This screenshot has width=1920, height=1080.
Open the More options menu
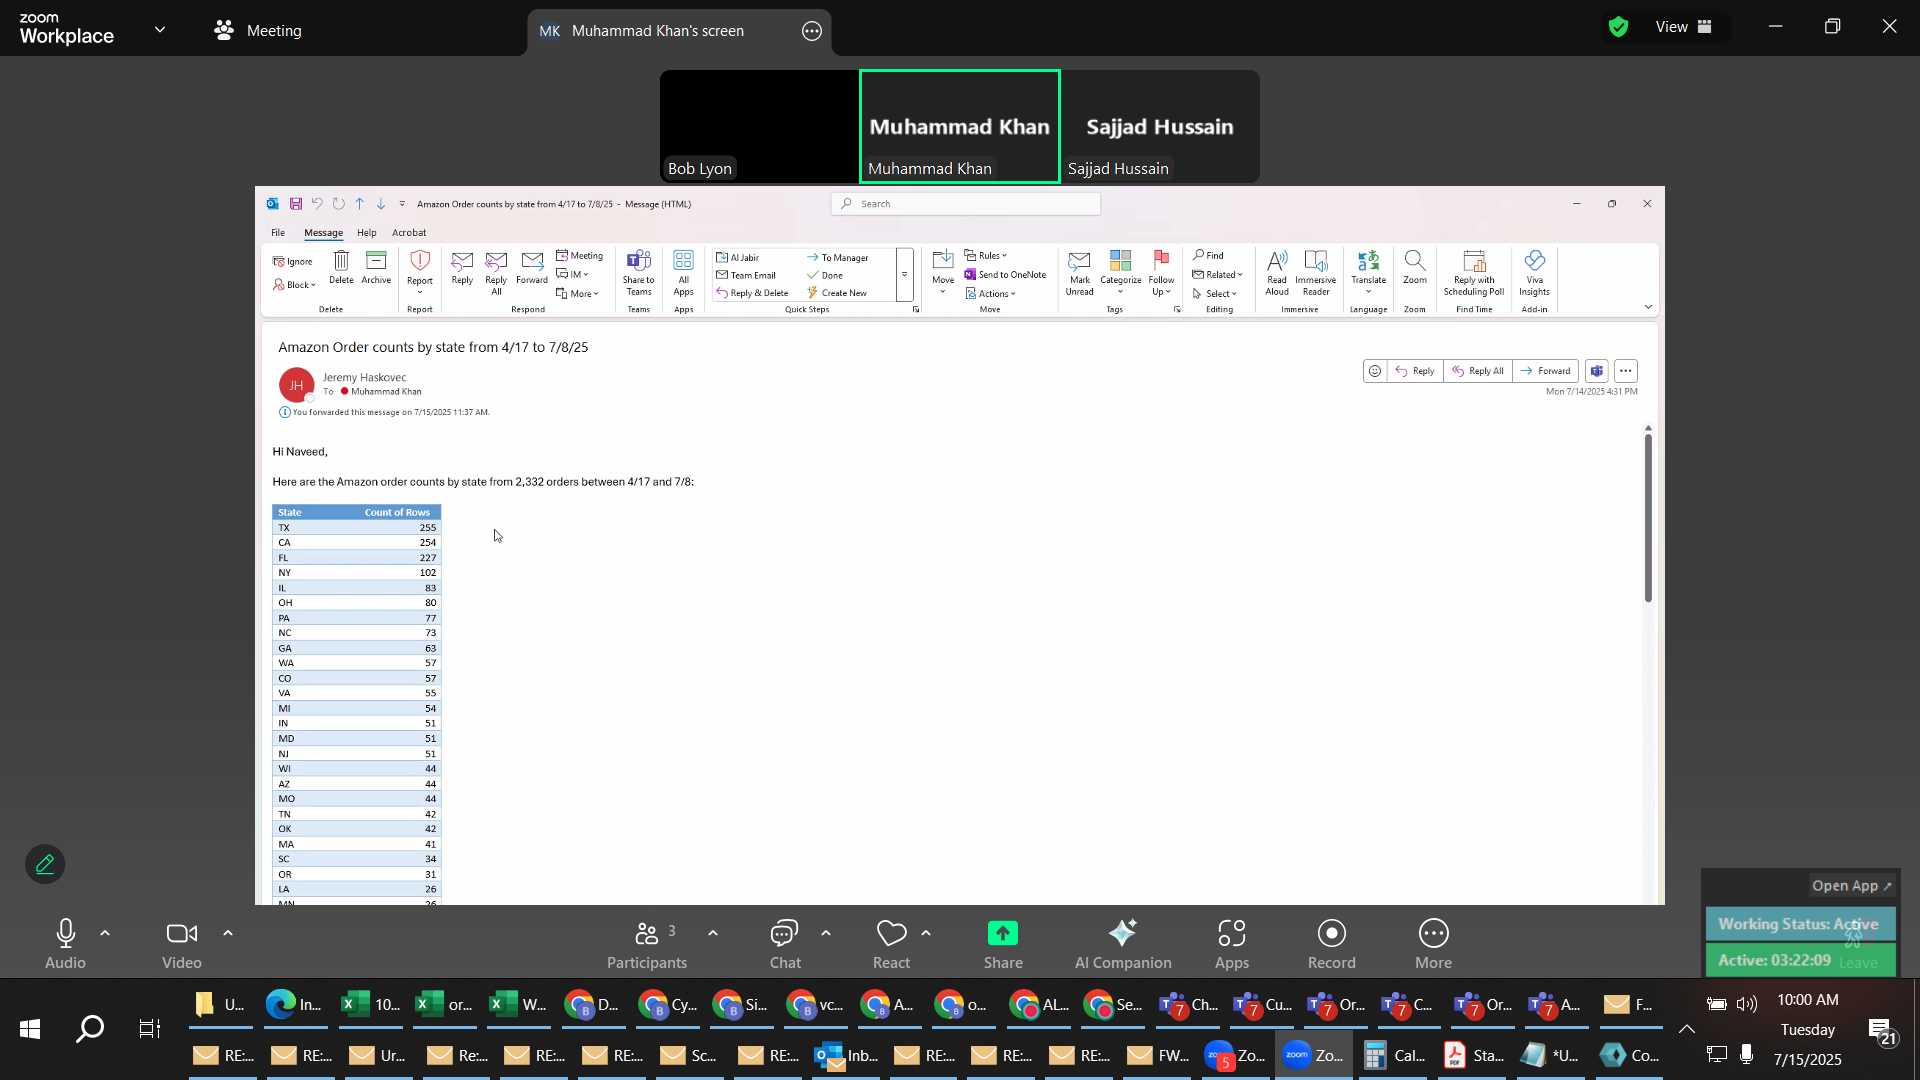click(1434, 944)
